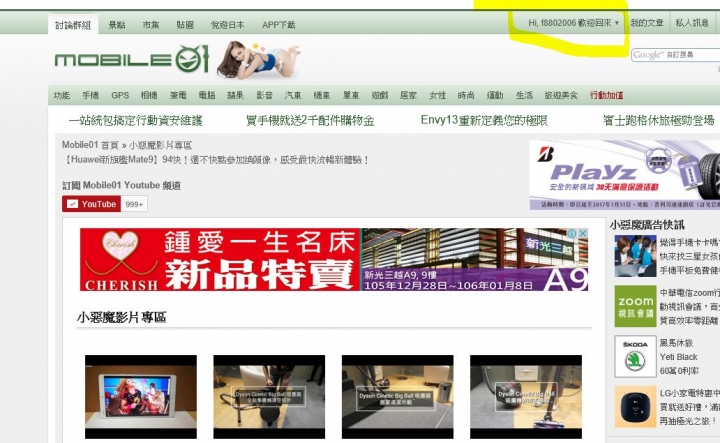The width and height of the screenshot is (720, 443).
Task: Open the Huawei Mate9 announcement link
Action: [x=215, y=160]
